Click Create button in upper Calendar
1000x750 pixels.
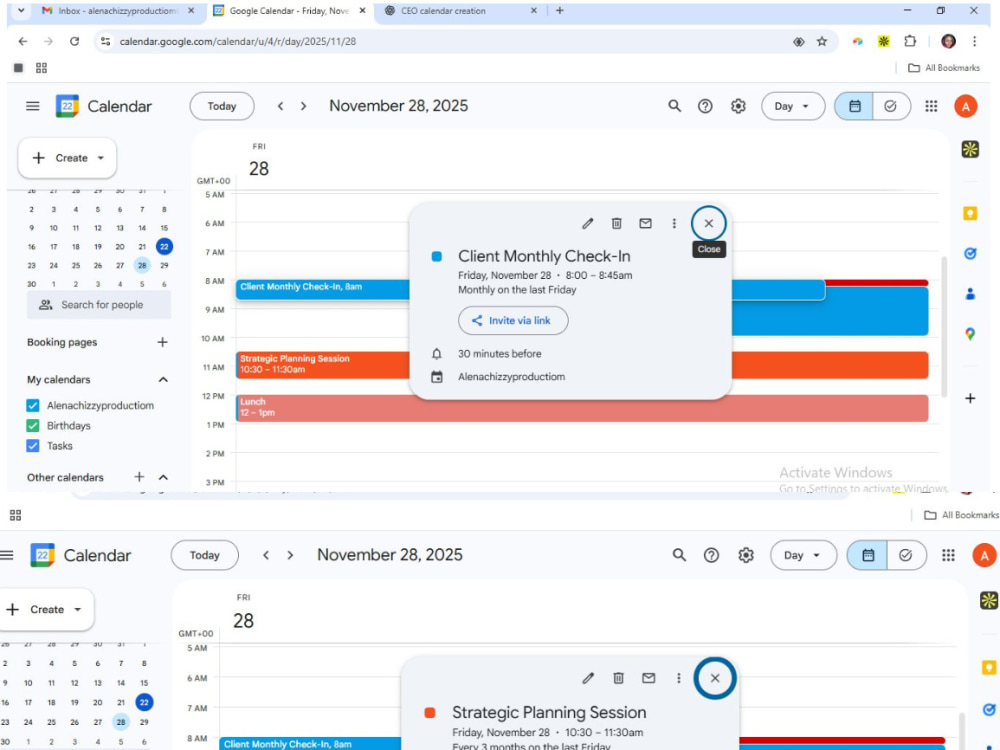coord(68,158)
